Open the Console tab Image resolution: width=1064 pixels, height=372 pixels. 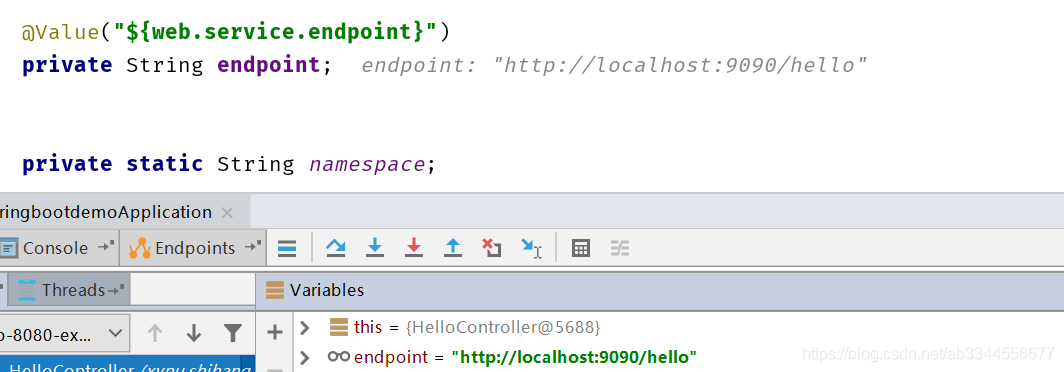point(55,248)
